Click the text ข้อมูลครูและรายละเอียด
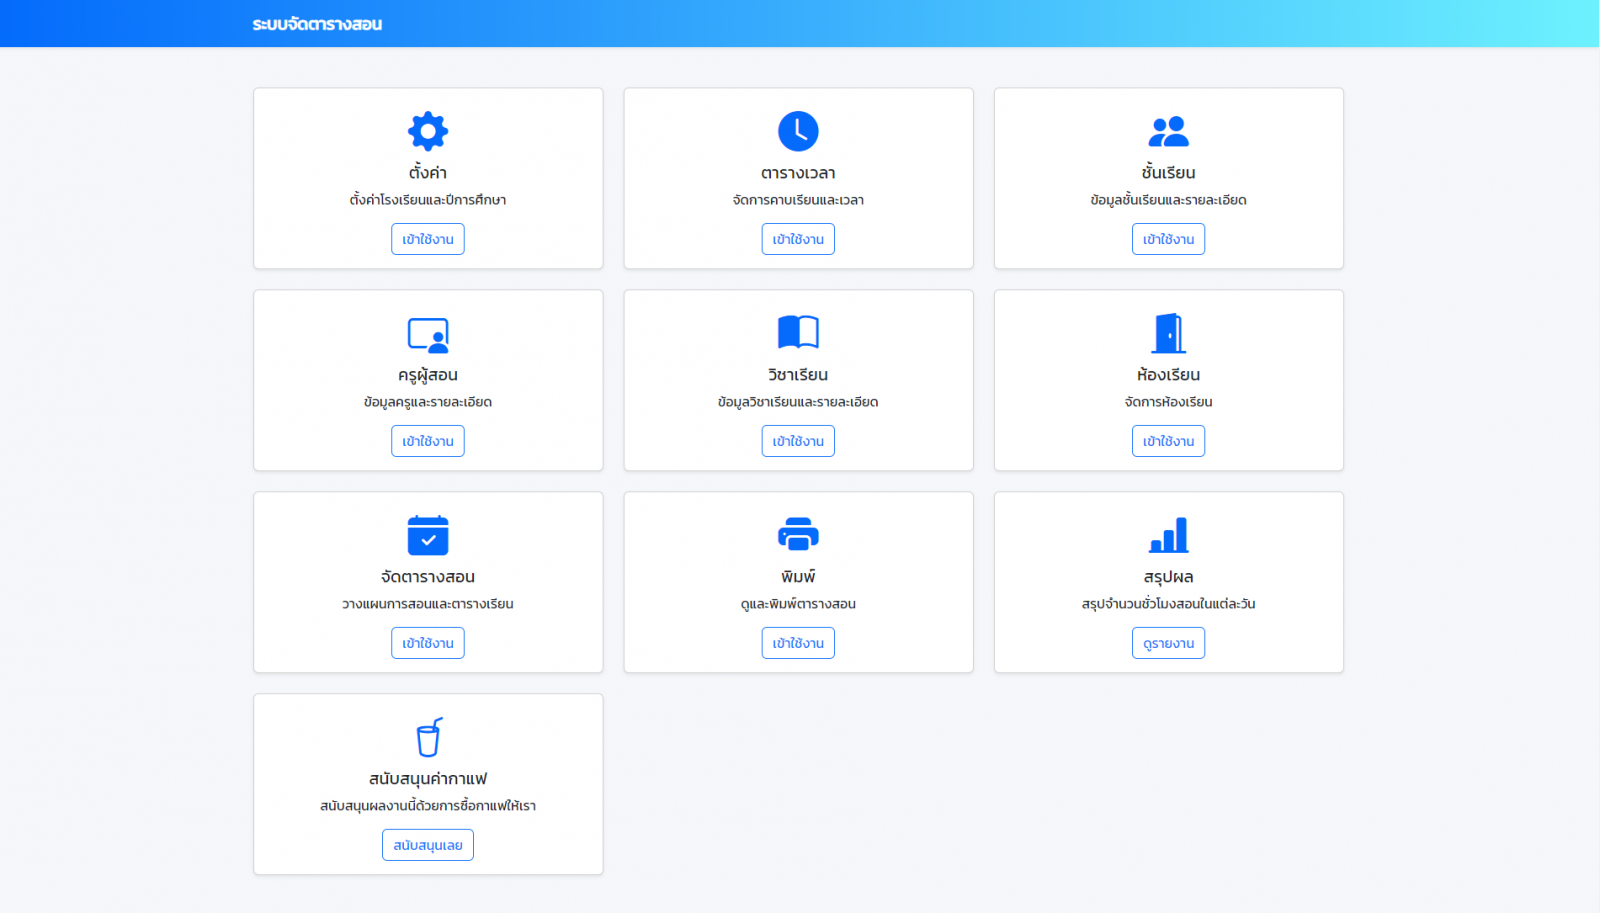The image size is (1600, 913). pos(428,402)
